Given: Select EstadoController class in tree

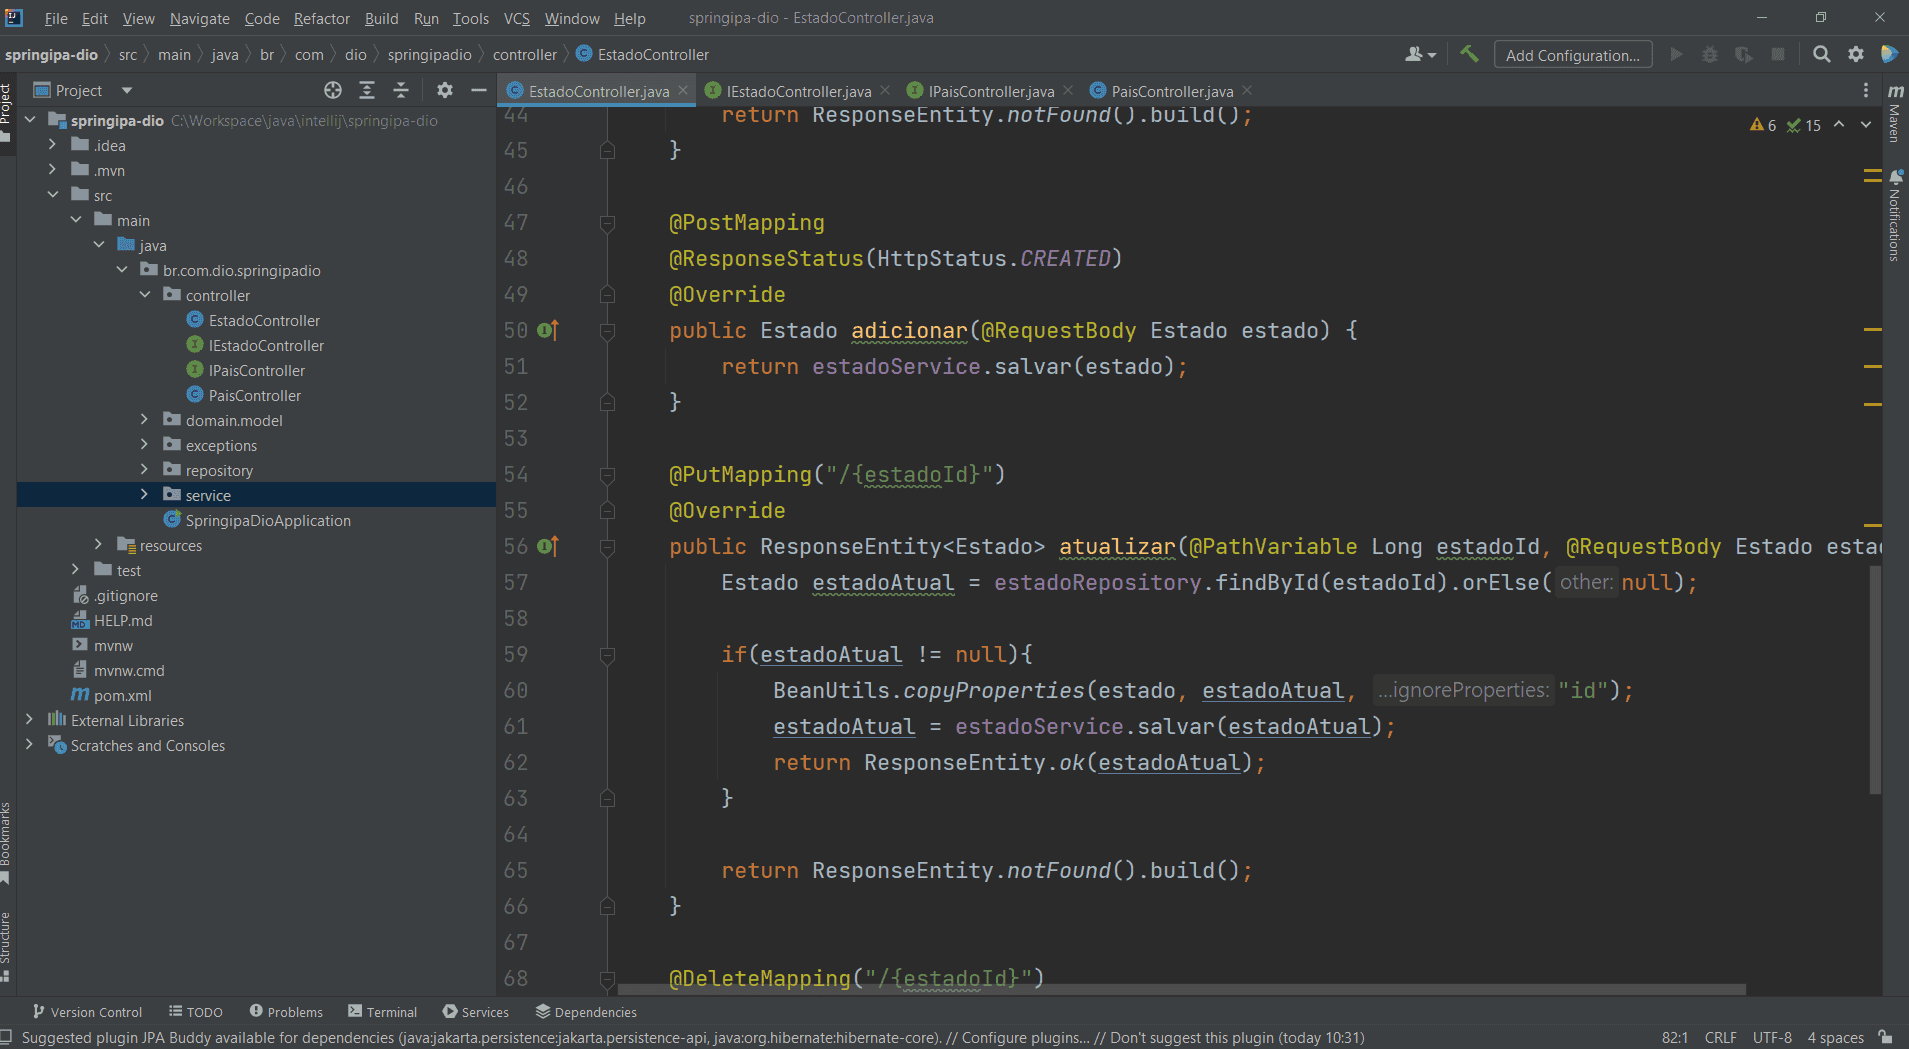Looking at the screenshot, I should coord(264,320).
